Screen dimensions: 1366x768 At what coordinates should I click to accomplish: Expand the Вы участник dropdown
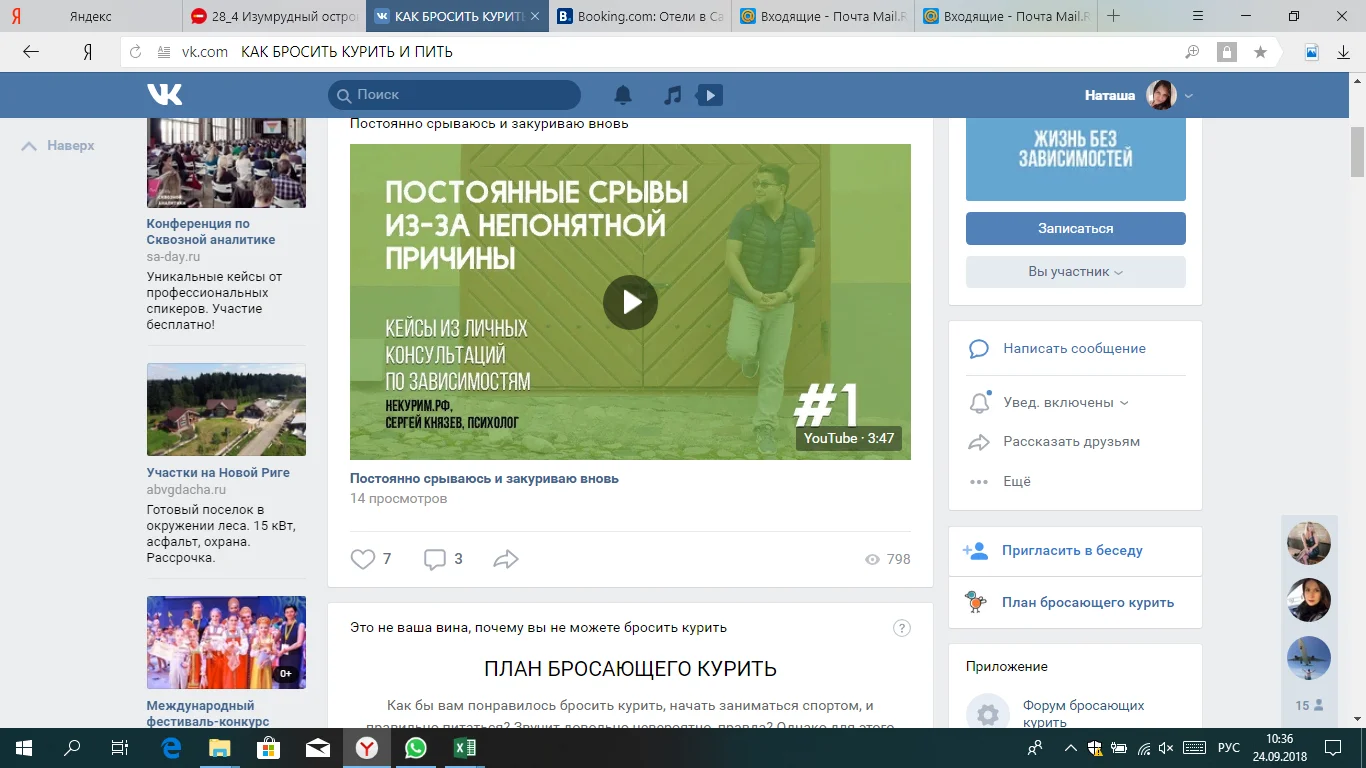(x=1076, y=272)
